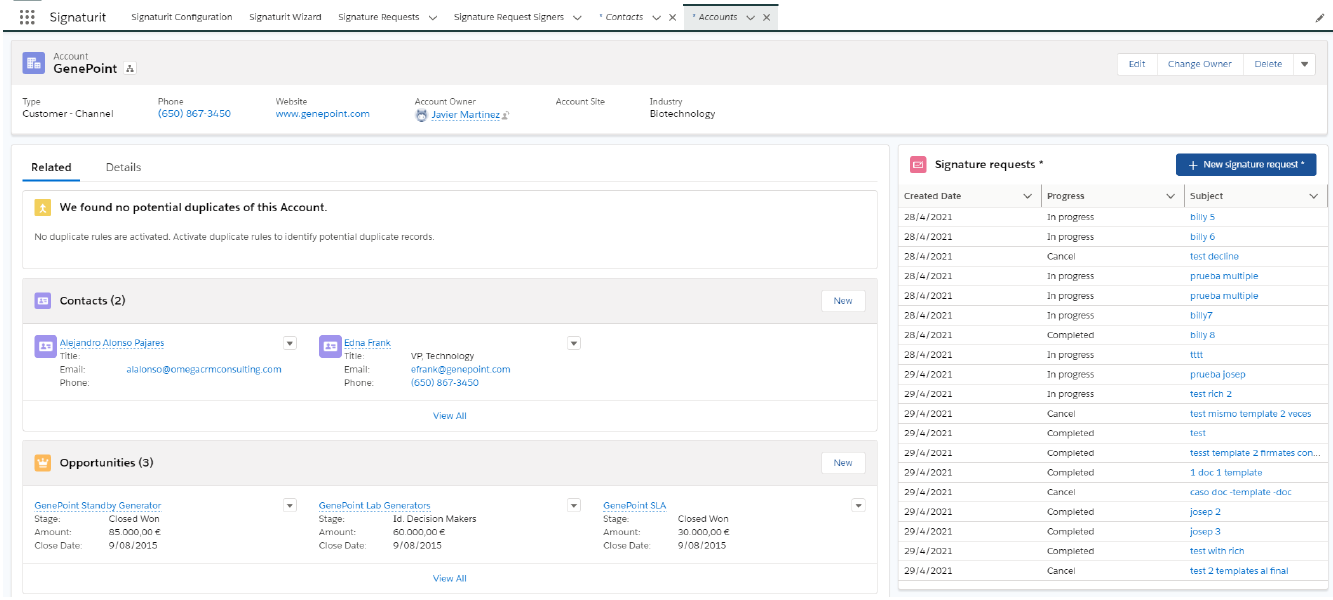Open signature request test 2 templates al final
1333x600 pixels.
coord(1239,571)
